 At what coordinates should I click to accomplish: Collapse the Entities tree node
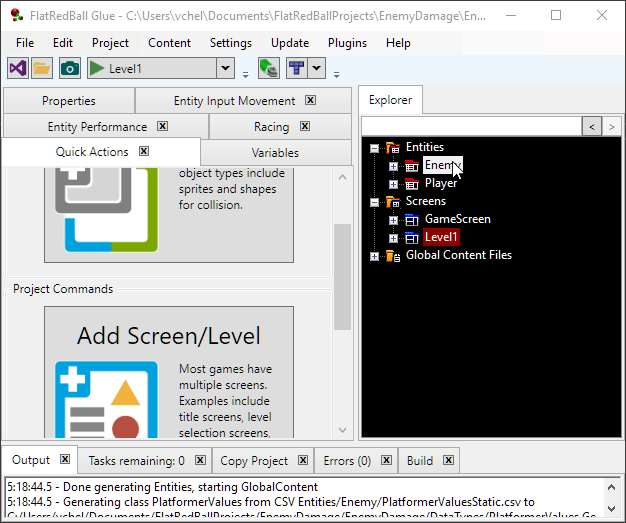point(375,148)
